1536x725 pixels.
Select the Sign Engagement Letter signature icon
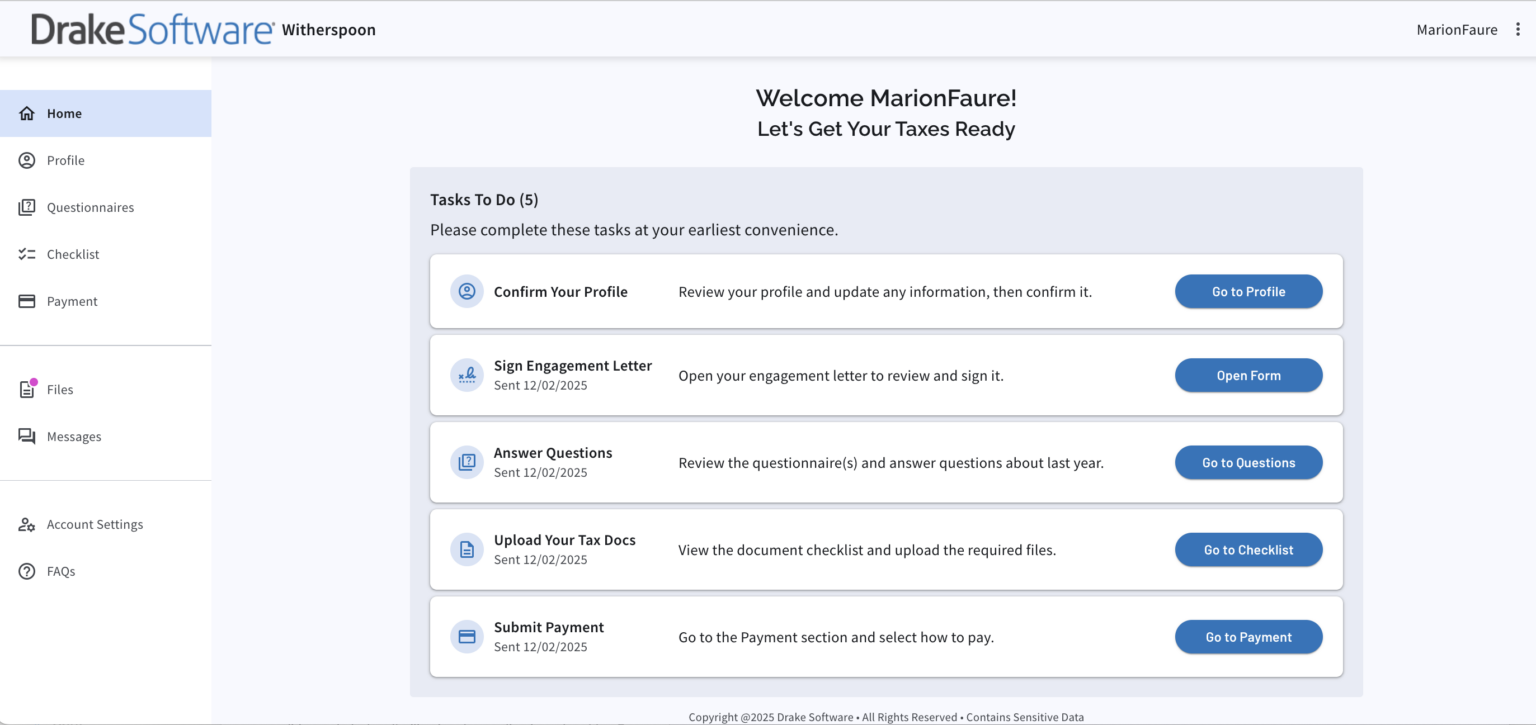pos(466,375)
